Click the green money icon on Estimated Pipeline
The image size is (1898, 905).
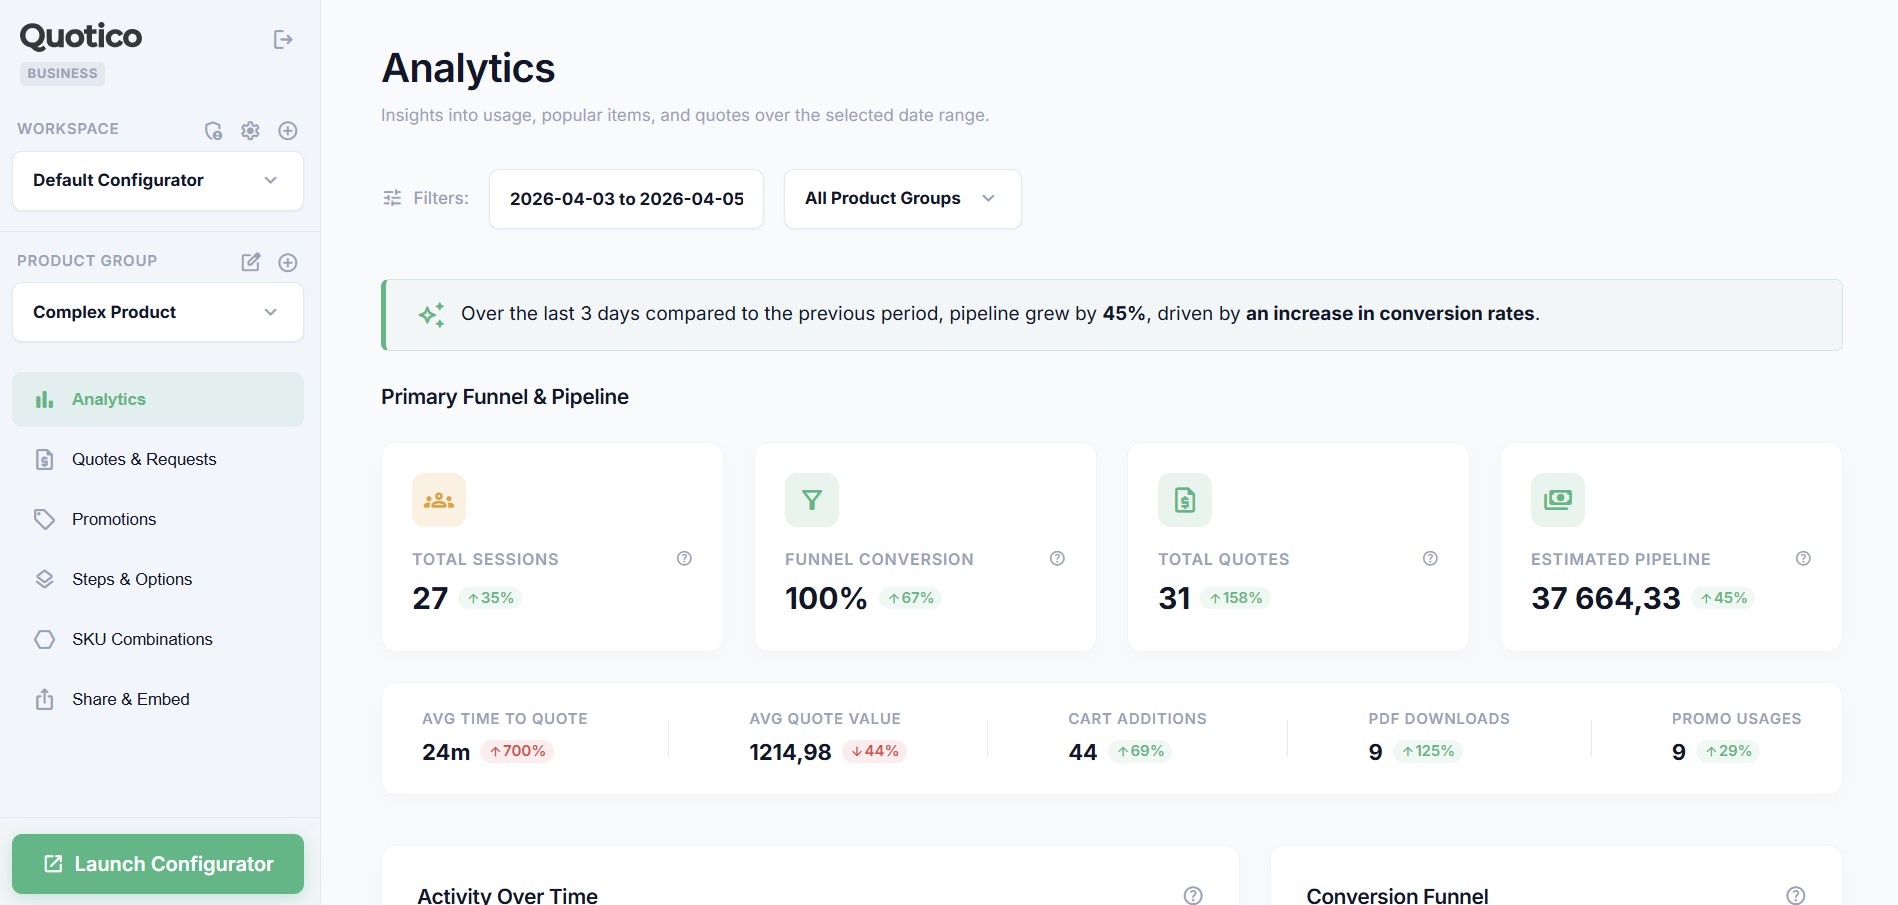click(1557, 500)
